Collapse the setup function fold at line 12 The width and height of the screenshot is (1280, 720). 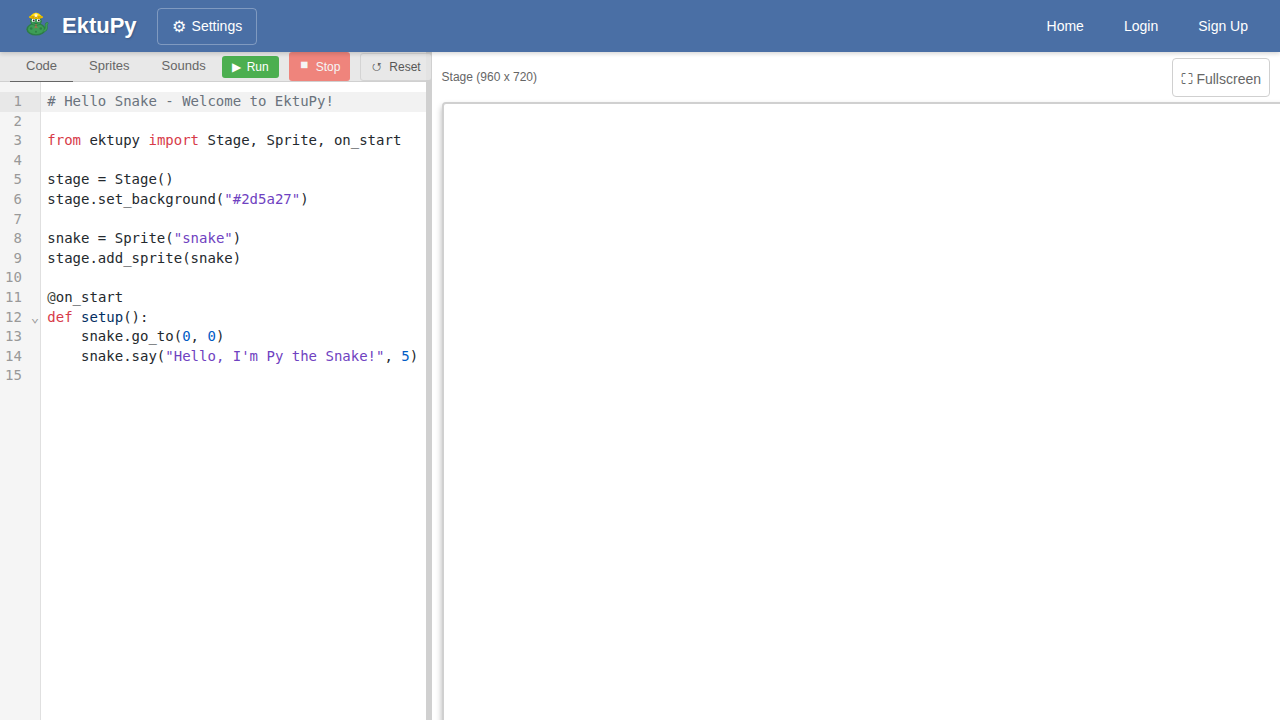click(35, 320)
